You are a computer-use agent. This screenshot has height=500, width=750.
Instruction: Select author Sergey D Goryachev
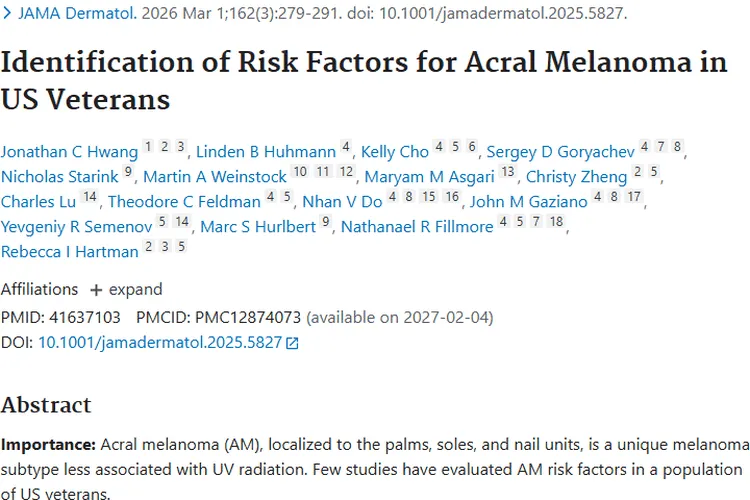tap(560, 152)
